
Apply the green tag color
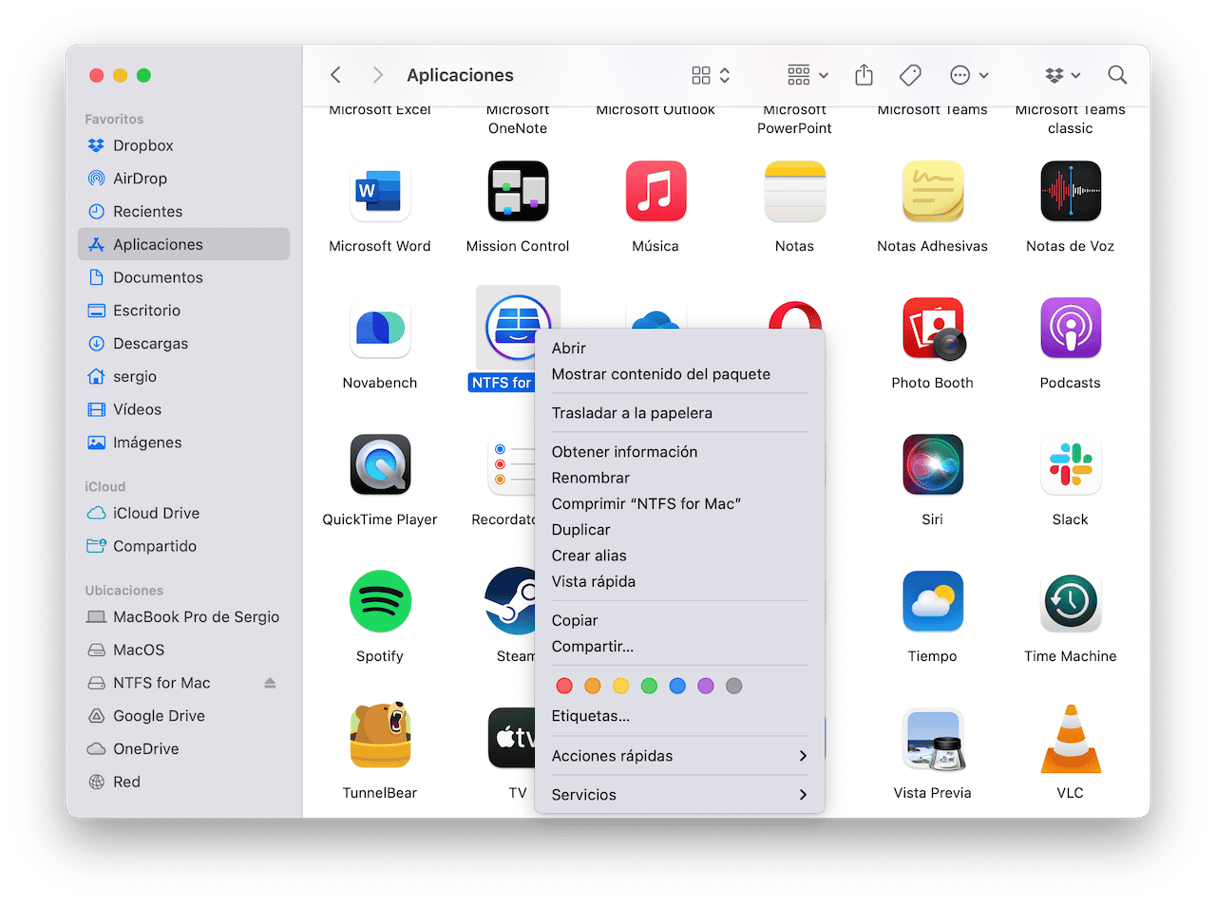point(649,686)
